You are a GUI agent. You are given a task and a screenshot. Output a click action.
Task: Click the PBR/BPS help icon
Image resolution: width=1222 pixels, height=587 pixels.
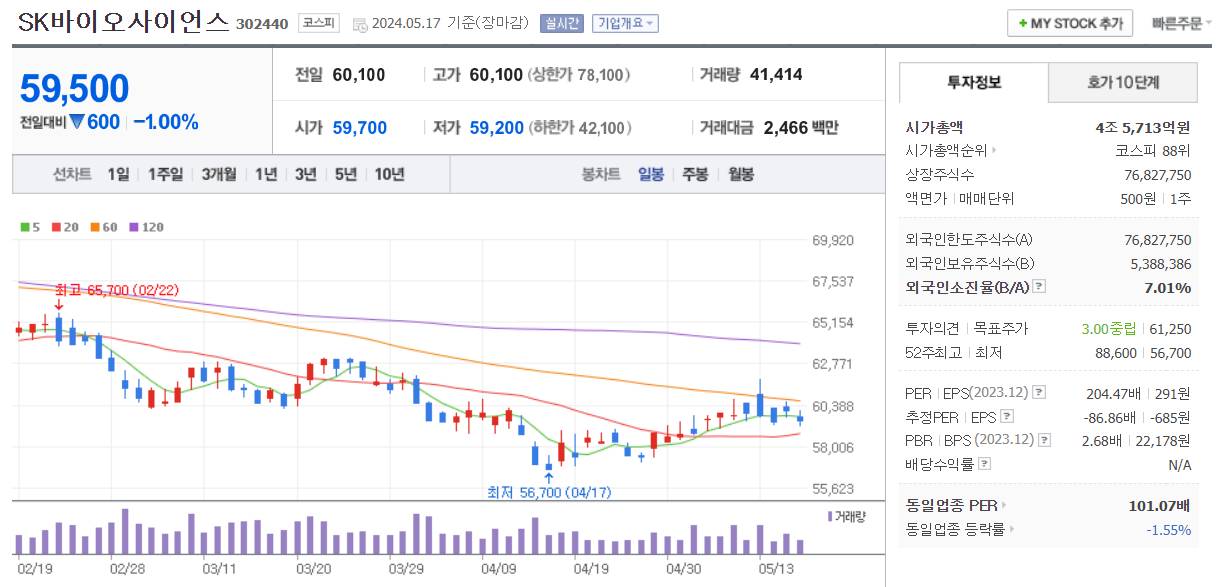click(1043, 440)
